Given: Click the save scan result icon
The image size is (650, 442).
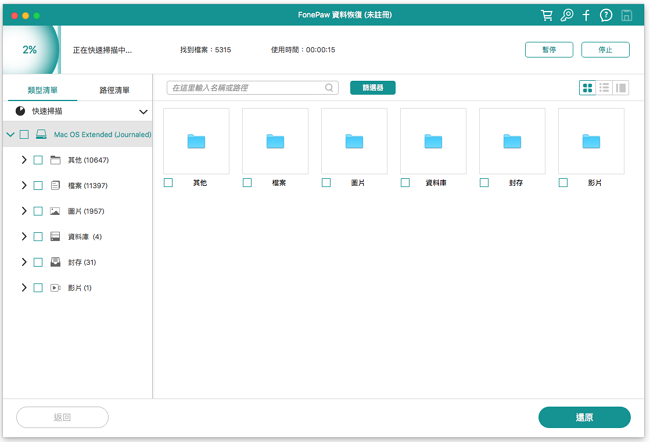Looking at the screenshot, I should tap(626, 15).
